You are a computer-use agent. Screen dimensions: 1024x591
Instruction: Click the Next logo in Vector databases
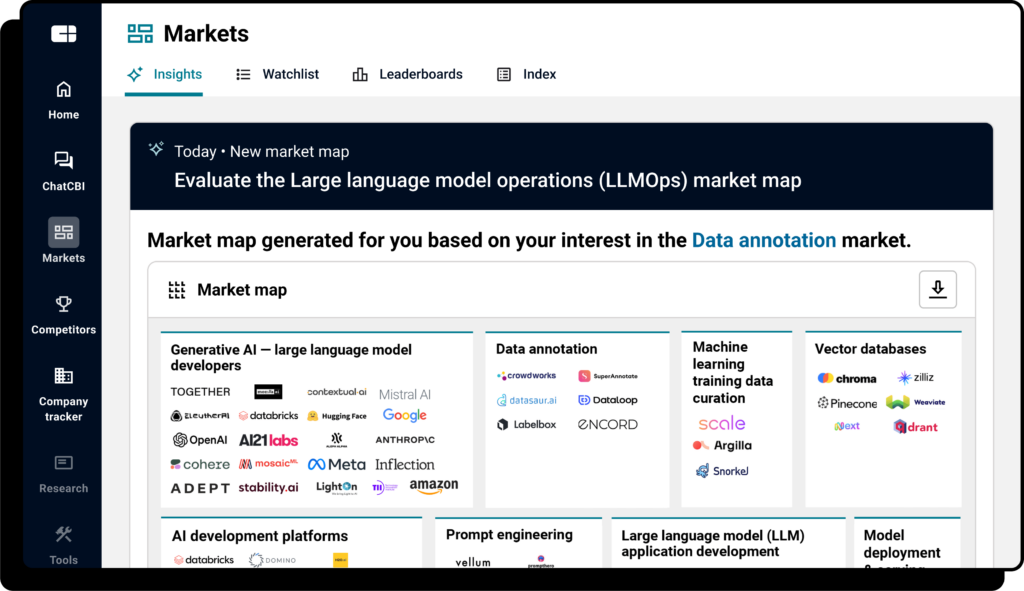pos(847,426)
